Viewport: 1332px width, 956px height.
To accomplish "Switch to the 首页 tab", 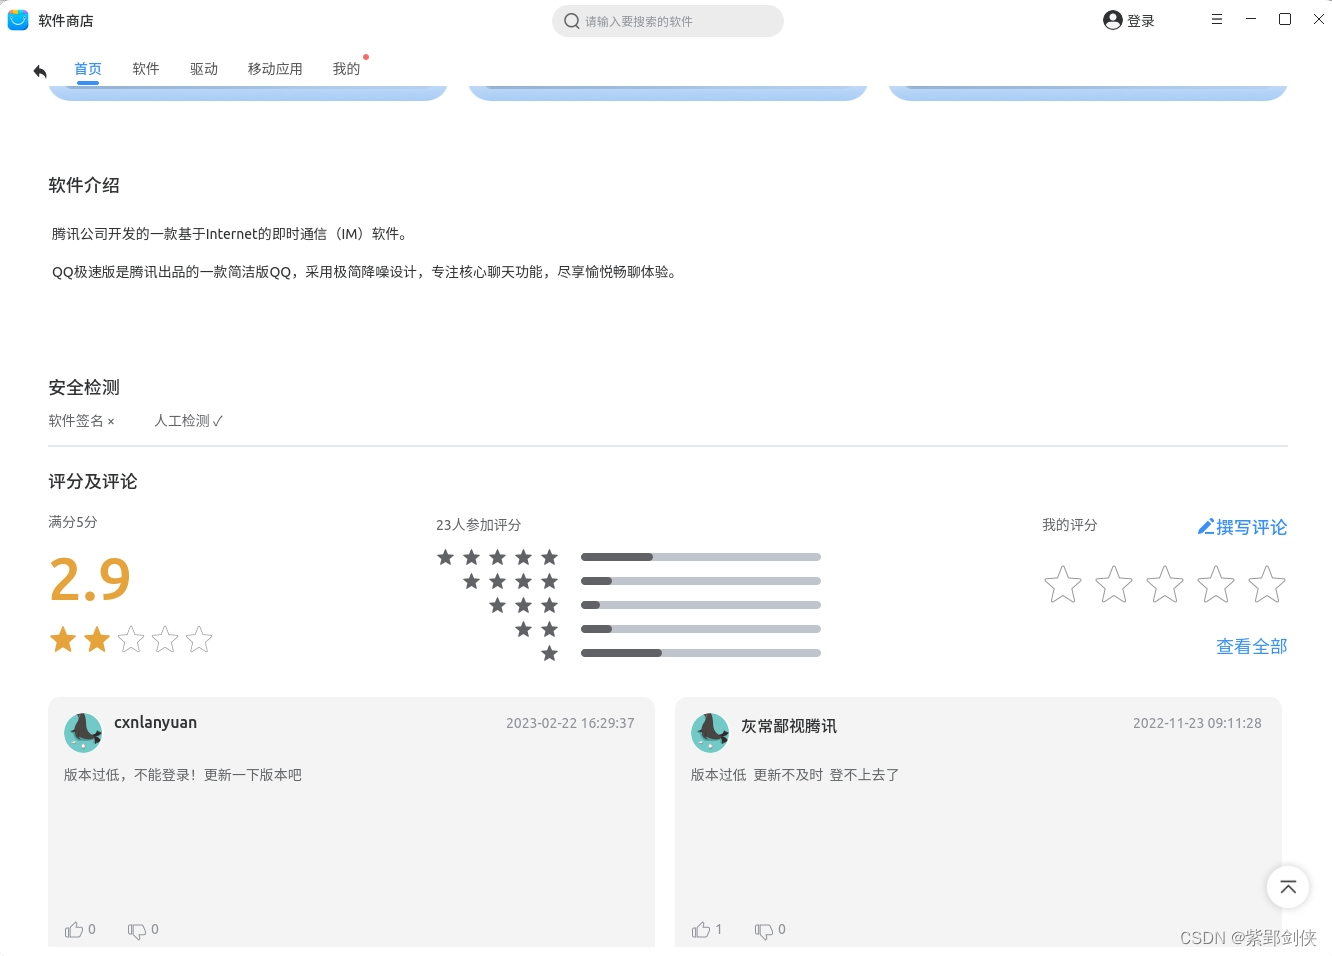I will tap(88, 69).
